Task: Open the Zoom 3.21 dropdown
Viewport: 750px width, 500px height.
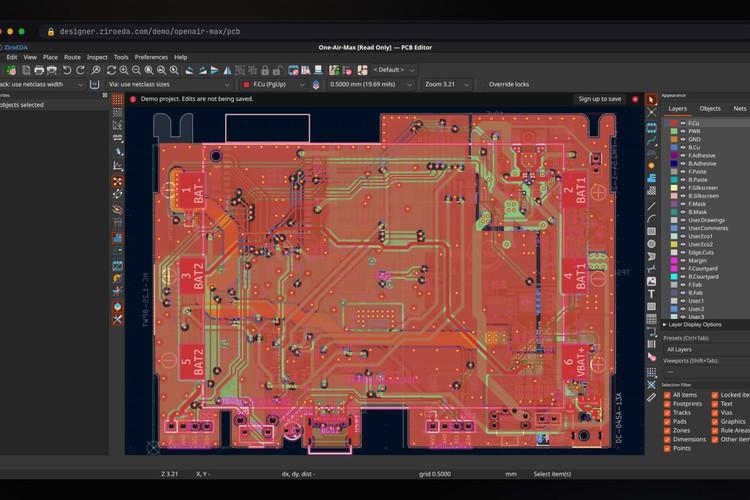Action: [447, 84]
